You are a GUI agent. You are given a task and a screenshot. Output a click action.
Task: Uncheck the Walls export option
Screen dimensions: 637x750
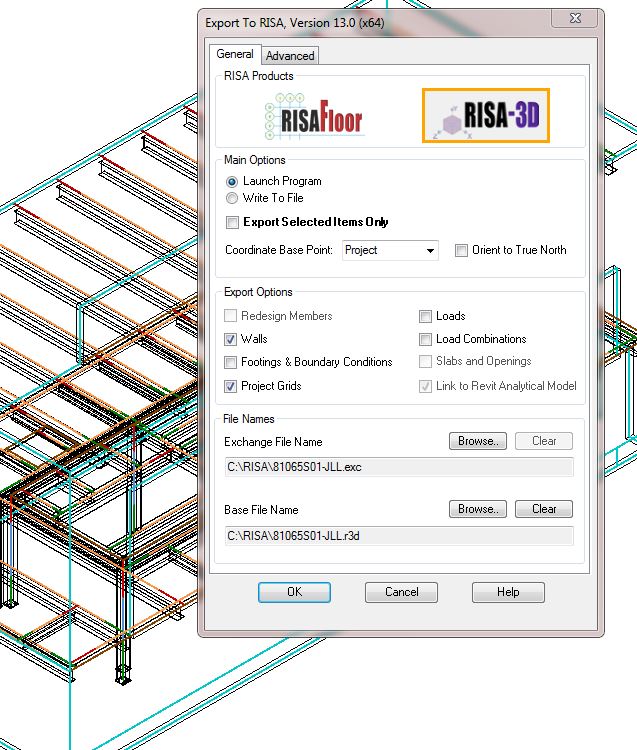click(231, 339)
